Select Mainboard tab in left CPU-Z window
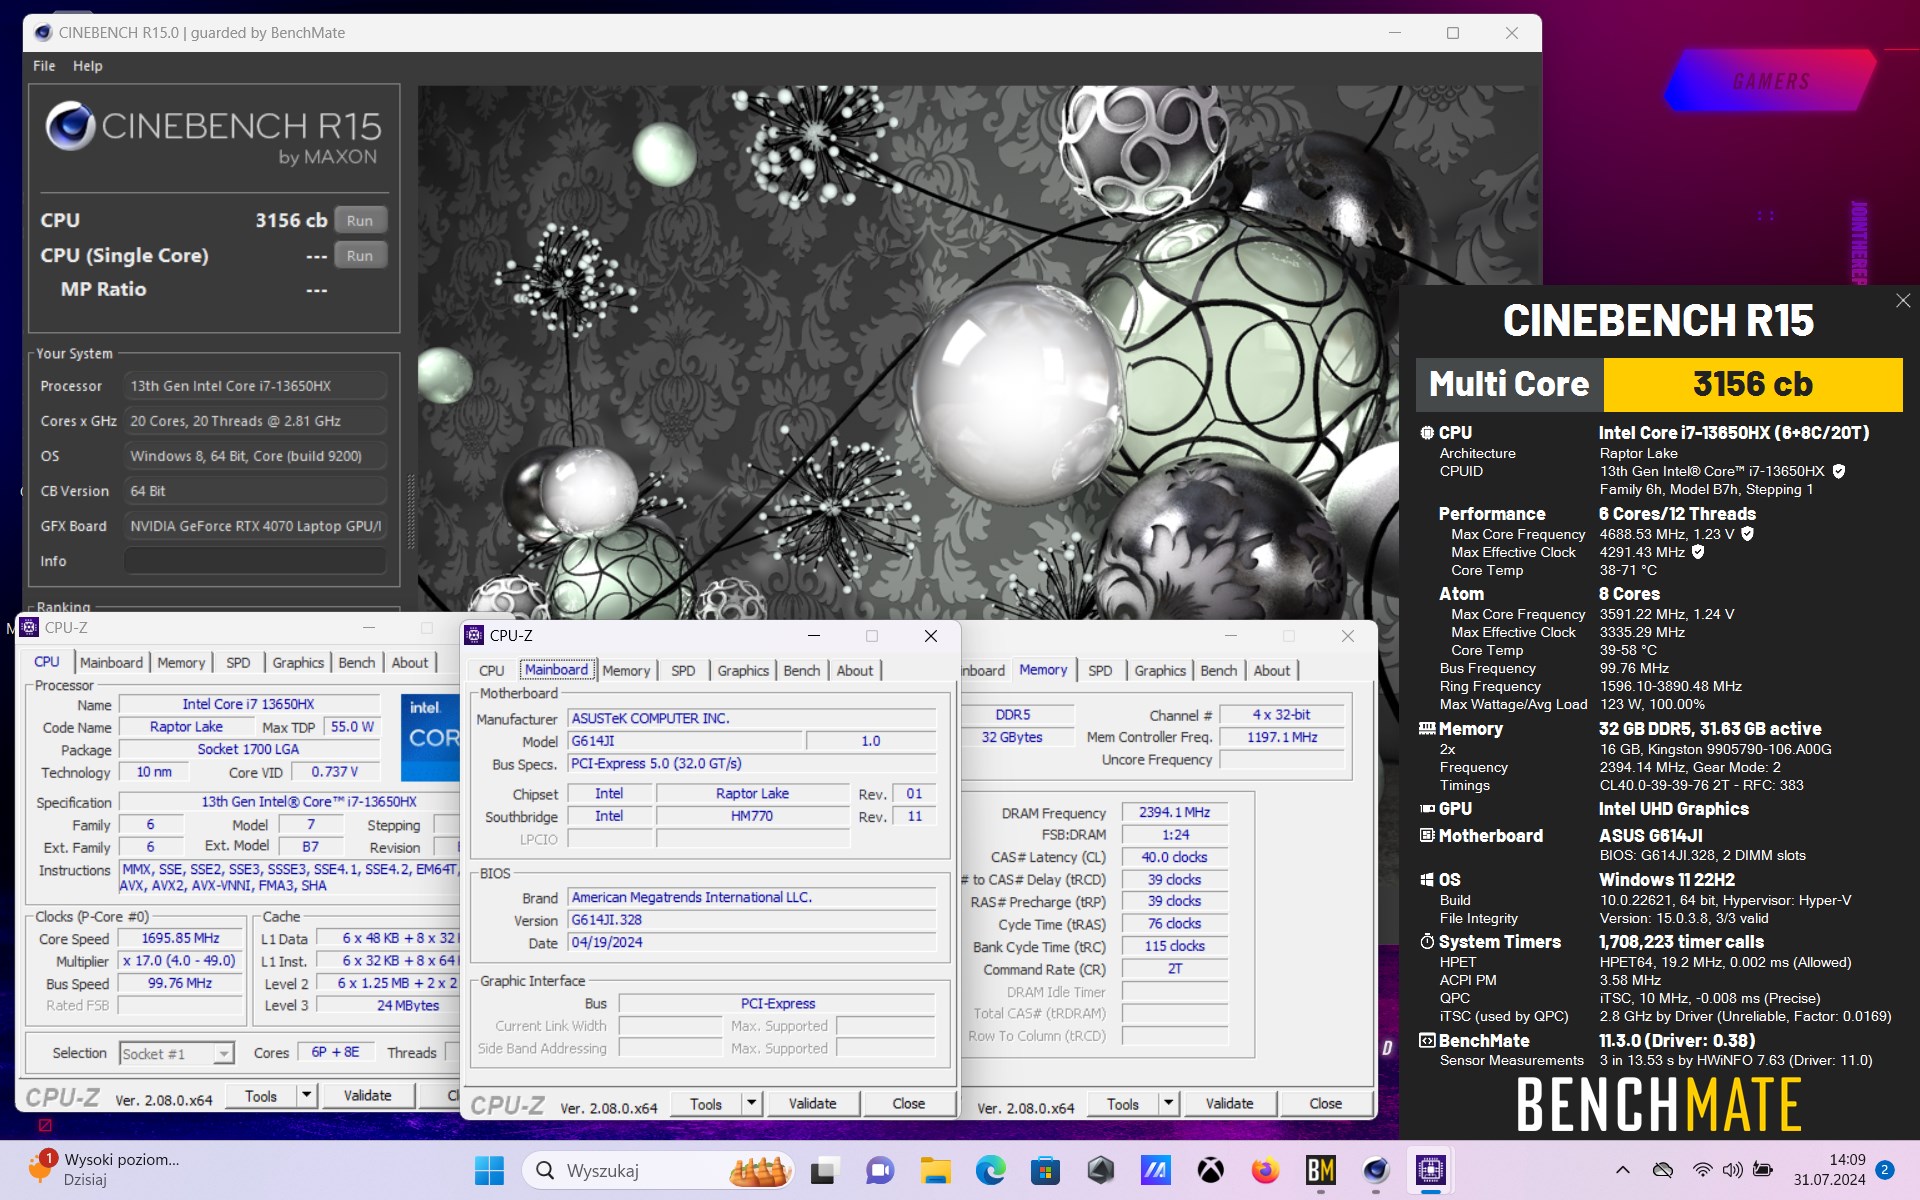The height and width of the screenshot is (1200, 1920). click(111, 663)
